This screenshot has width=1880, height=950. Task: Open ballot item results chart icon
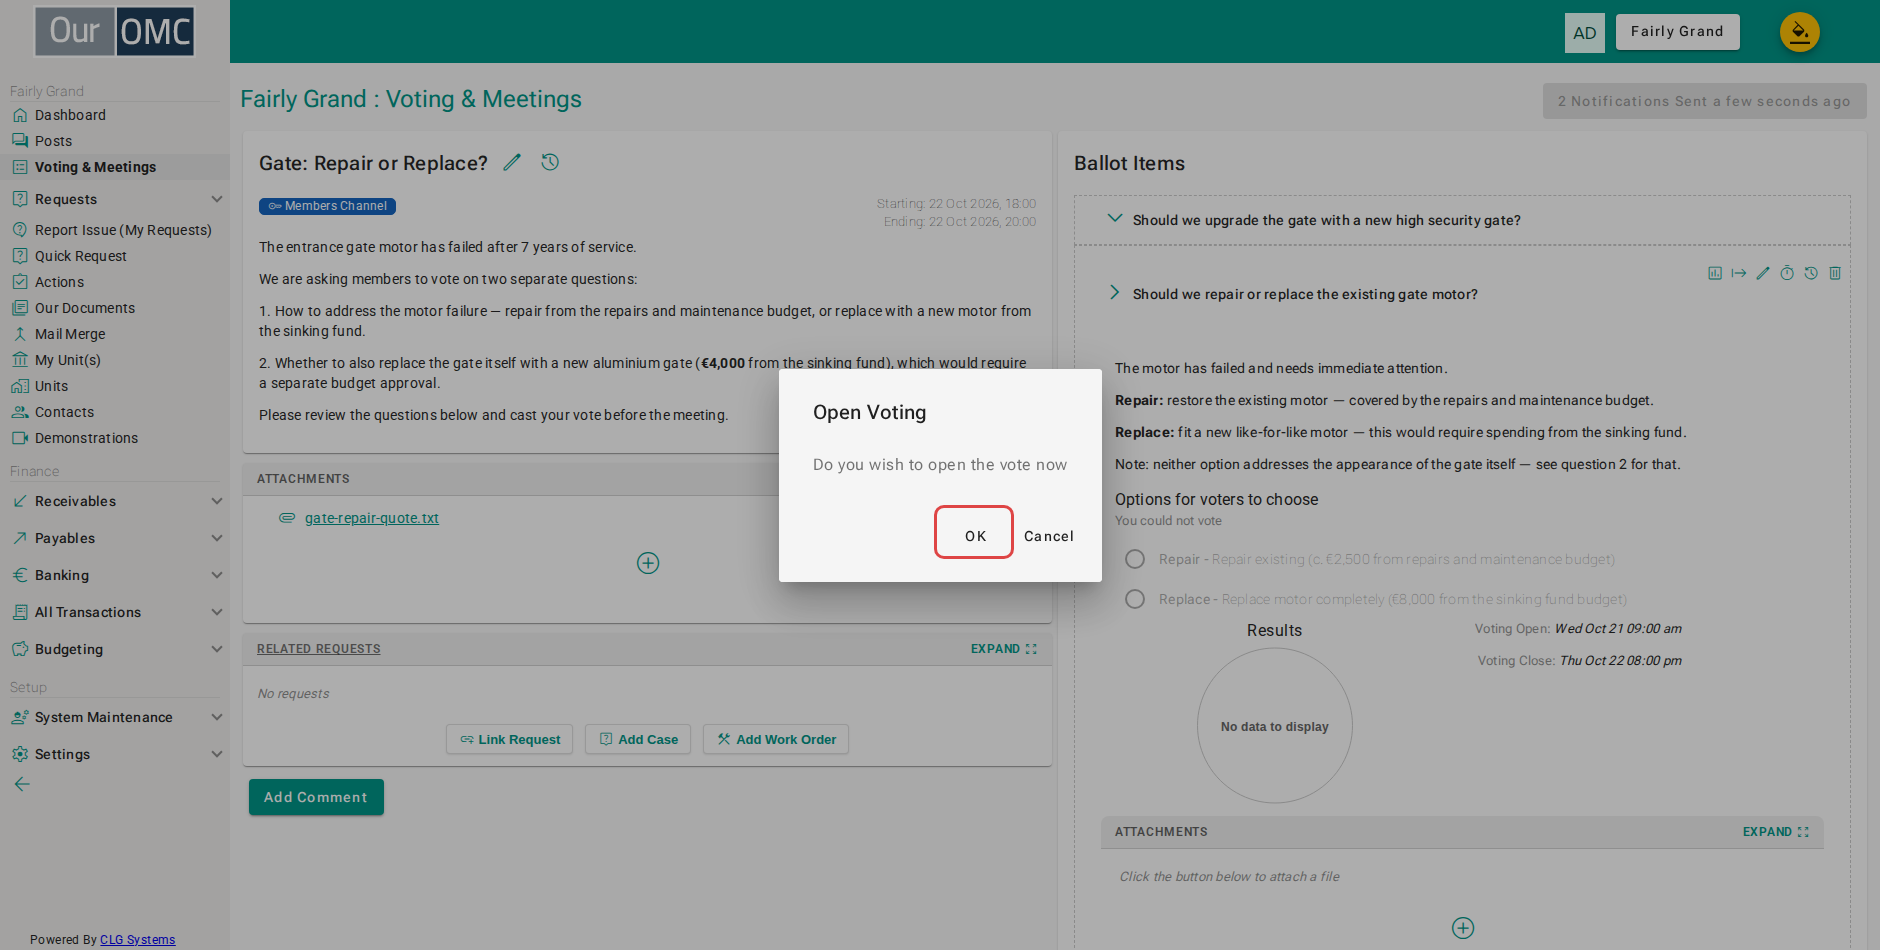tap(1715, 273)
